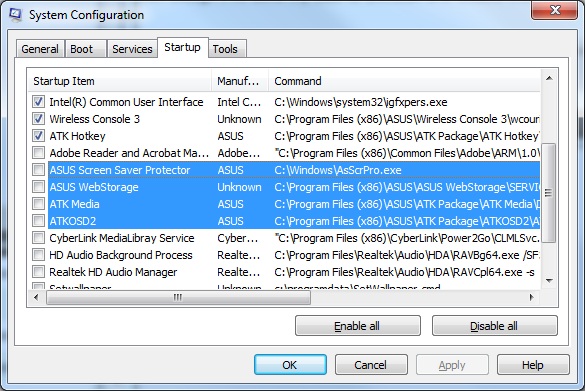
Task: Click the Cancel button
Action: (371, 365)
